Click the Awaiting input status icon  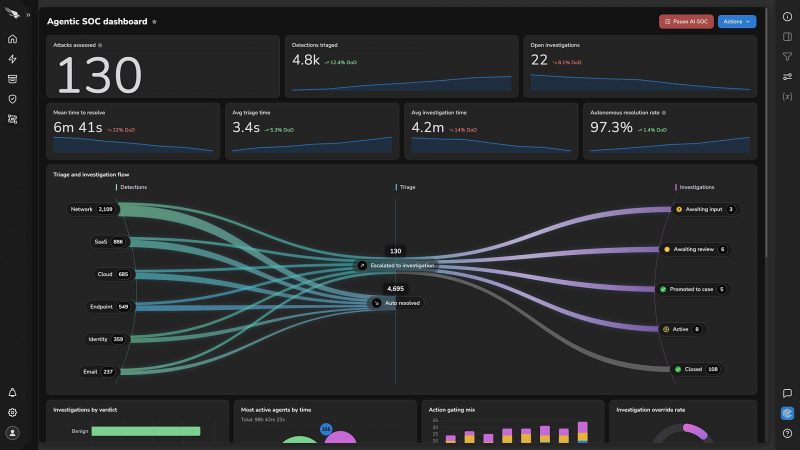click(679, 209)
